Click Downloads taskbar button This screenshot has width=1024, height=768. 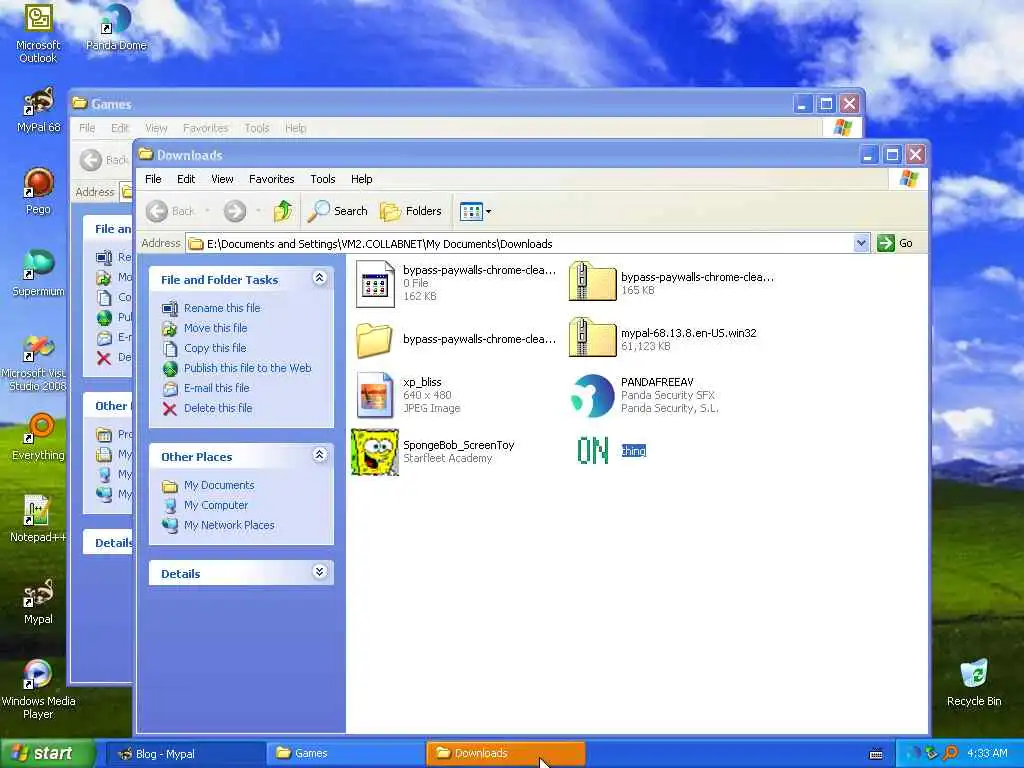pos(505,754)
